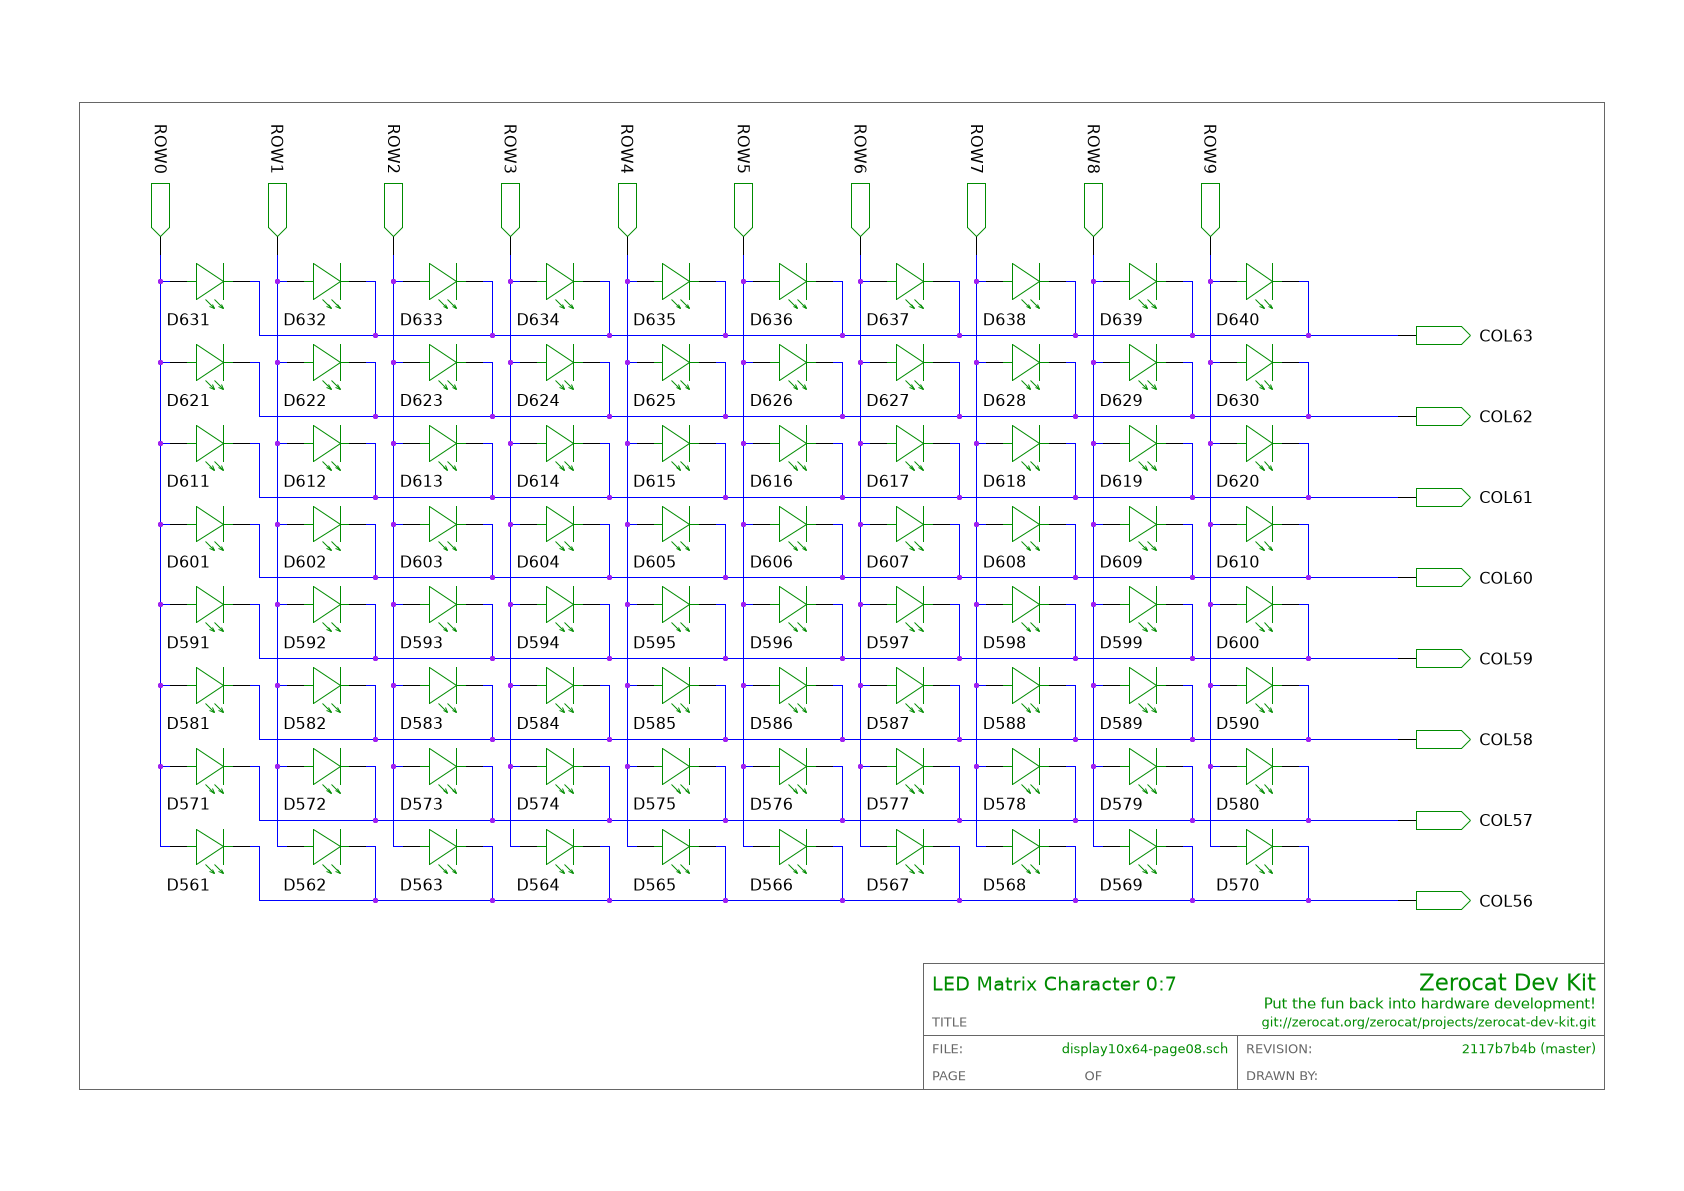
Task: Select the COL62 output port symbol
Action: 1443,416
